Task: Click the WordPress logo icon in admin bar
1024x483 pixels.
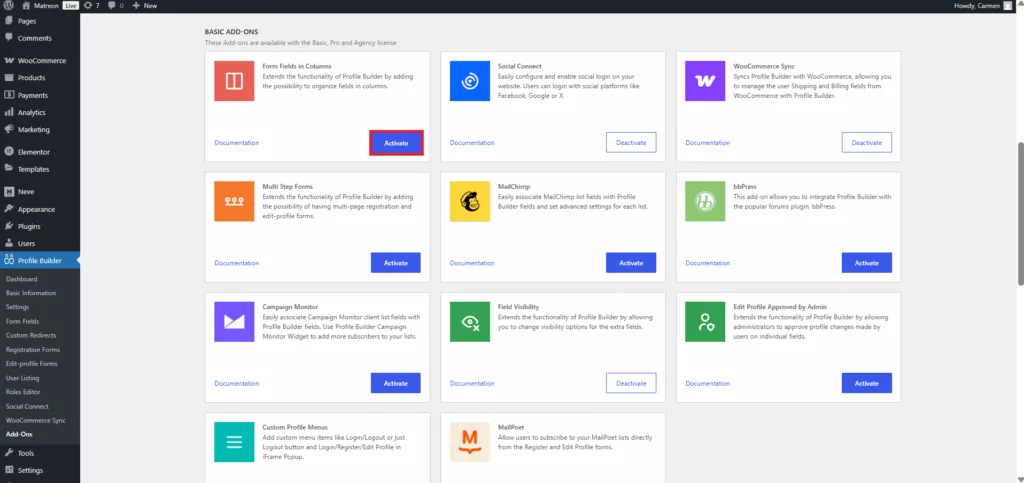Action: coord(8,5)
